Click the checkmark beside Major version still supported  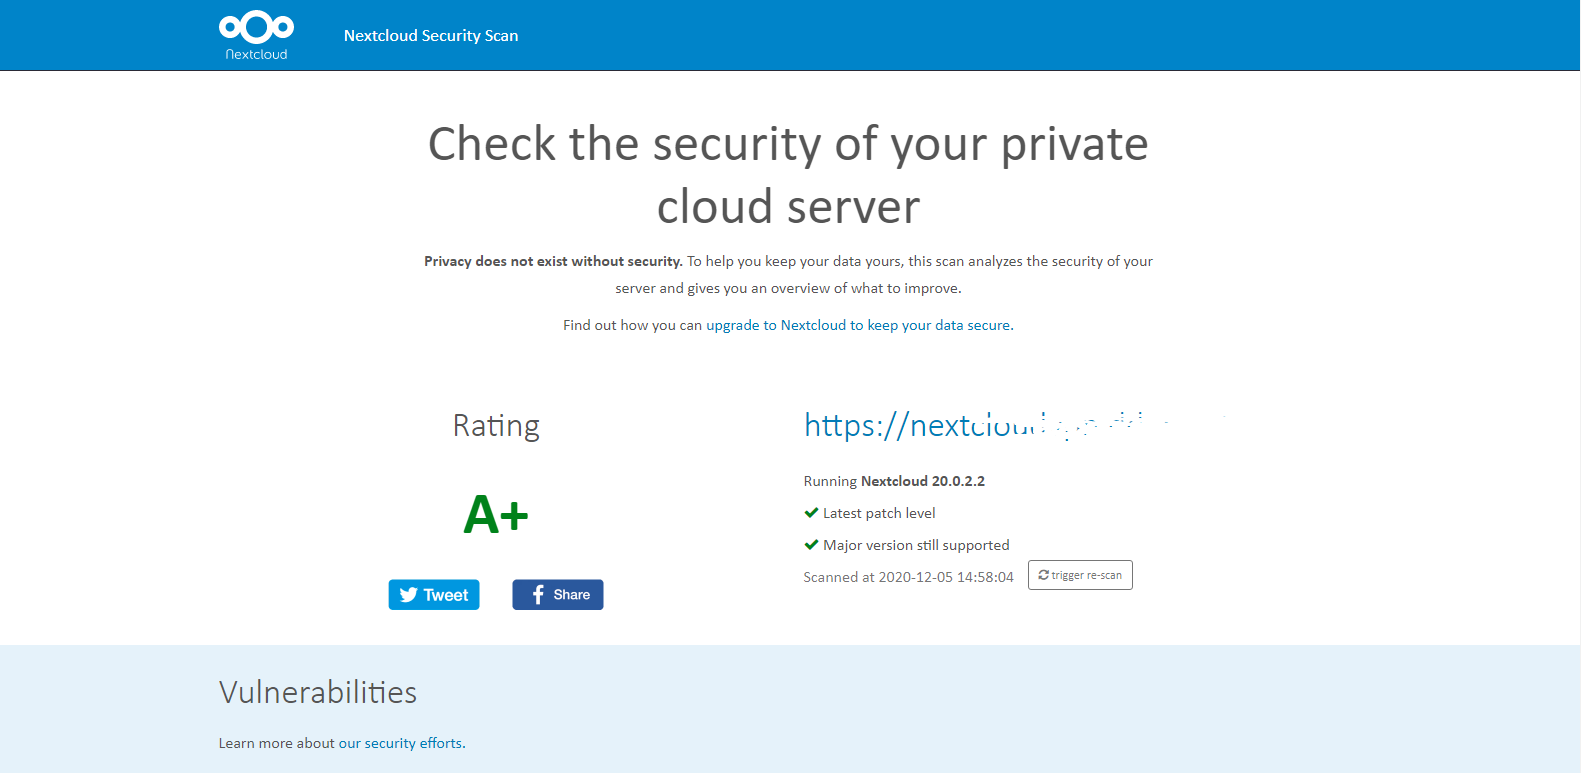[811, 545]
